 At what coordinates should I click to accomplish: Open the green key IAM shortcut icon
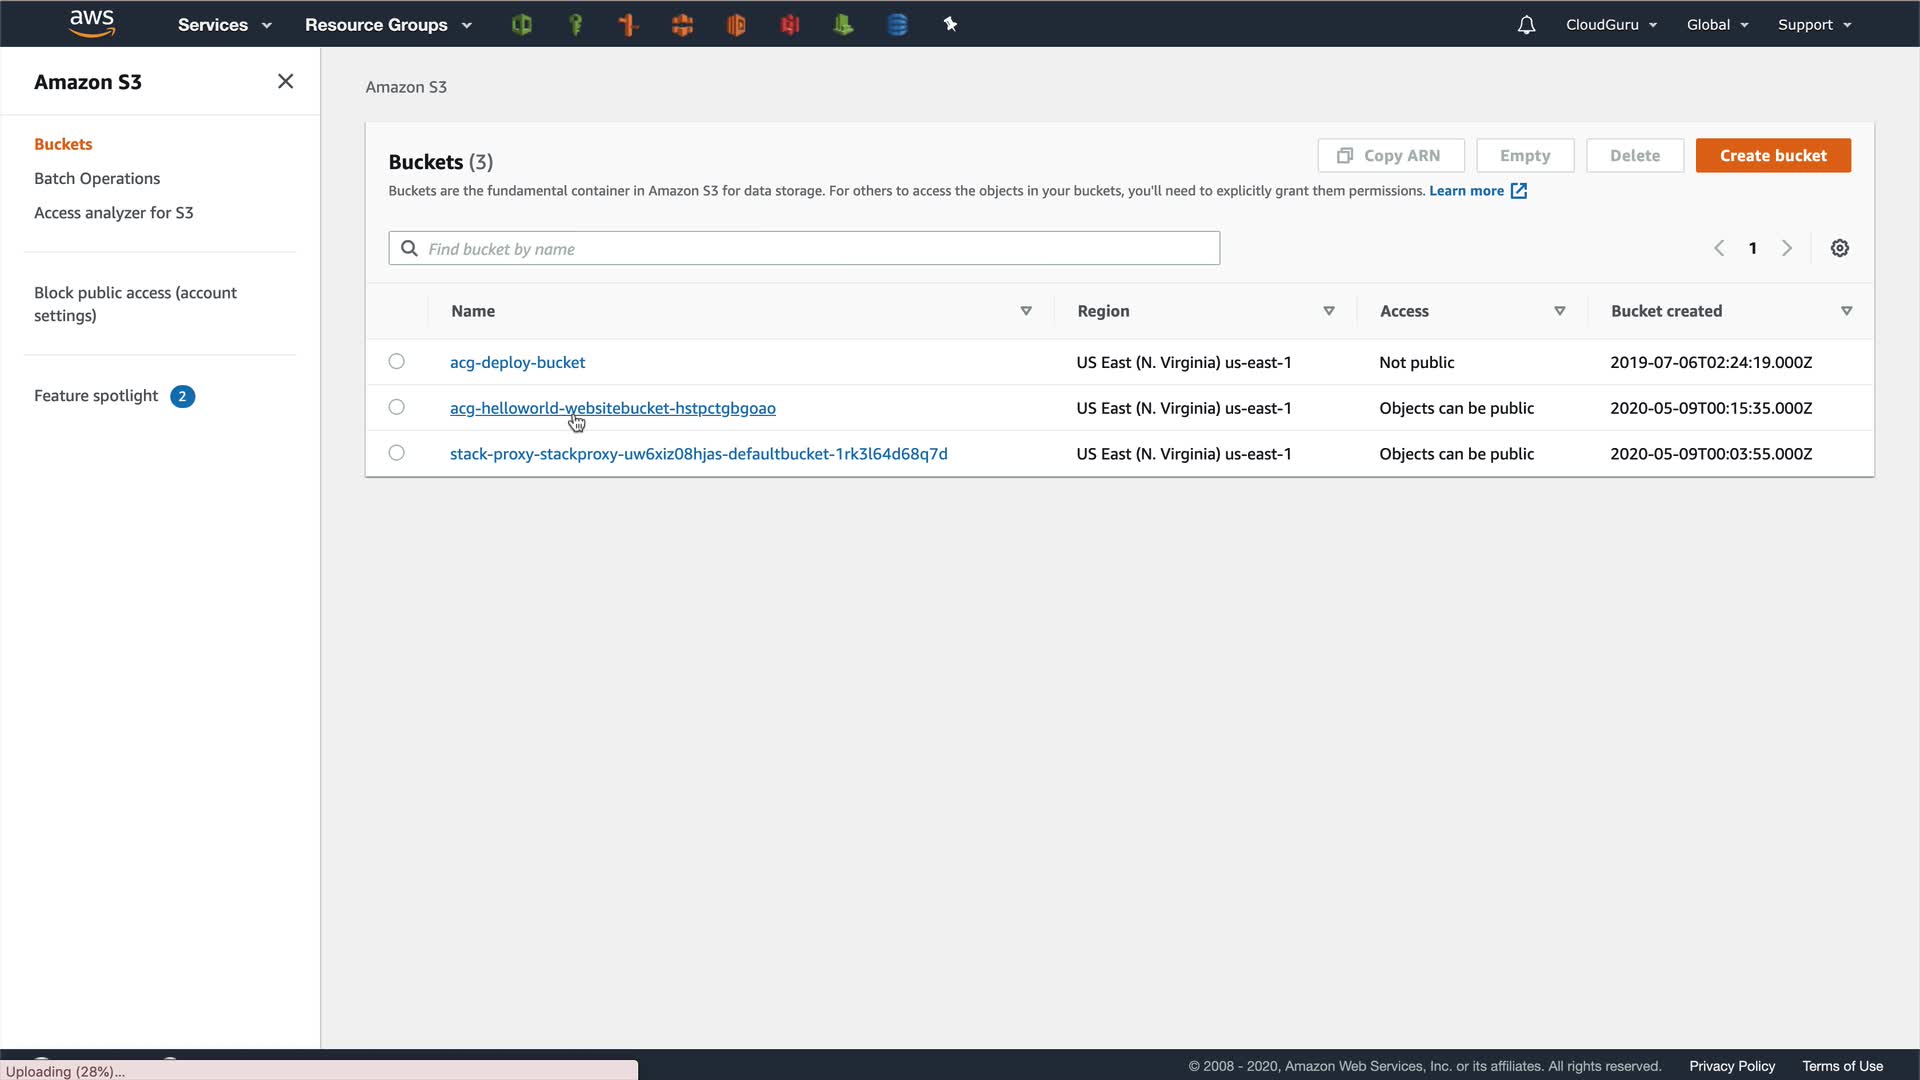[575, 25]
